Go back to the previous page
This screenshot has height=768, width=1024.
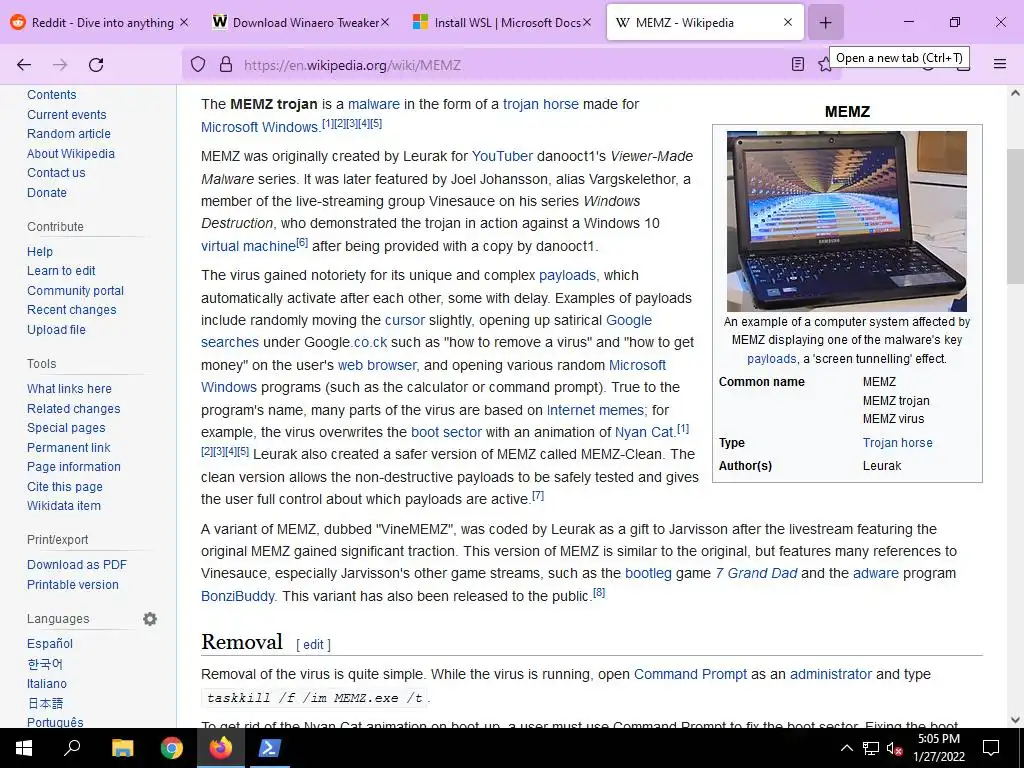click(24, 65)
